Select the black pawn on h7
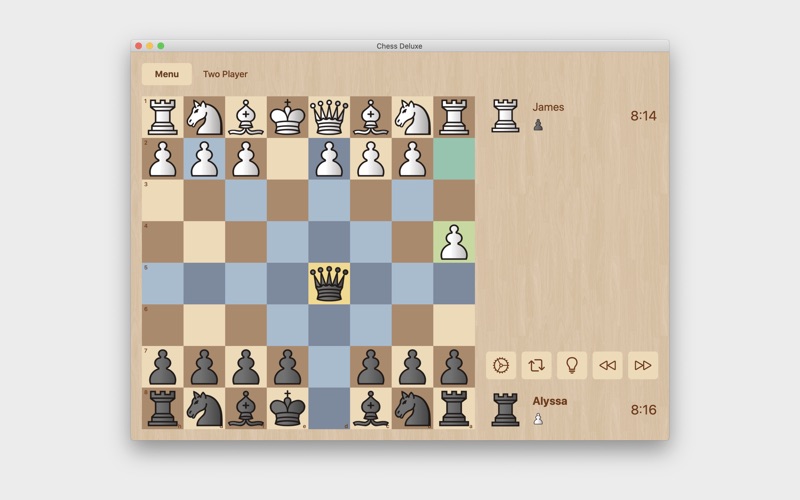800x500 pixels. [x=163, y=367]
